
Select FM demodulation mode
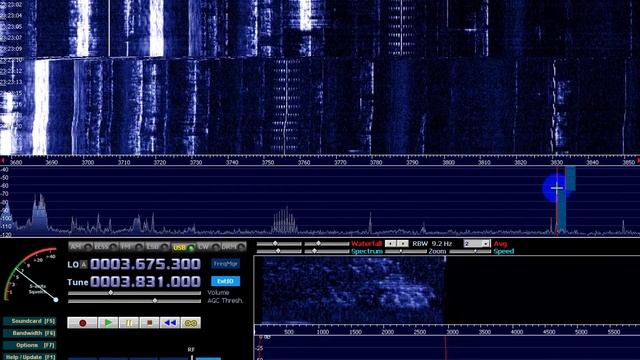tap(132, 247)
